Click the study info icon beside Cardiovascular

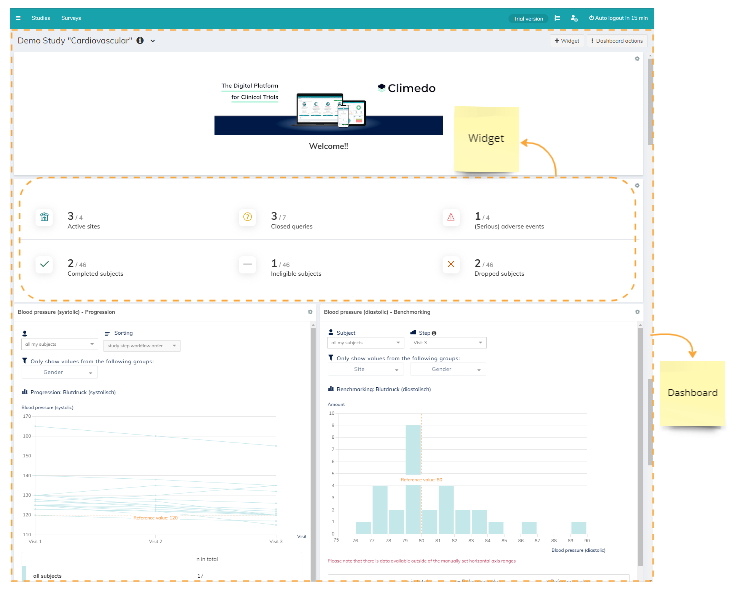[x=140, y=41]
